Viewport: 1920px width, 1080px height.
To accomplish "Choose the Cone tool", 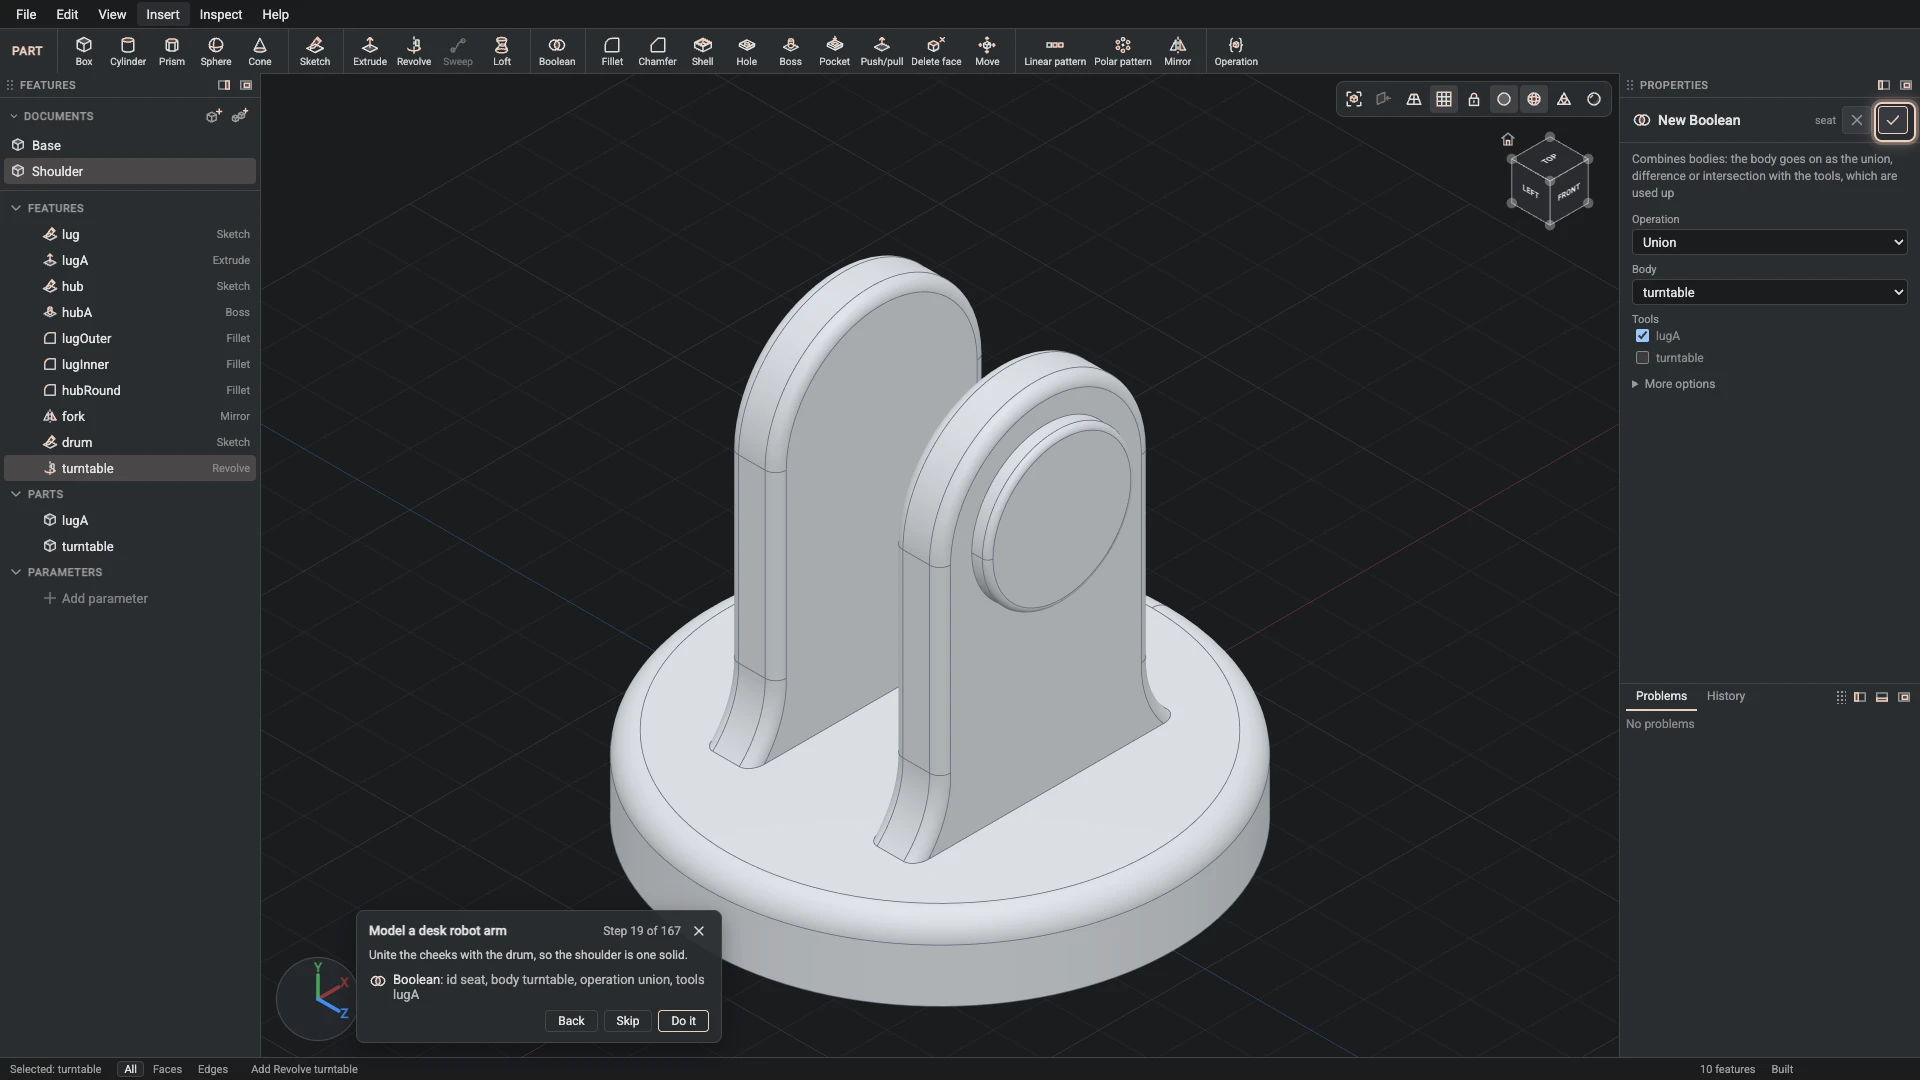I will click(260, 51).
